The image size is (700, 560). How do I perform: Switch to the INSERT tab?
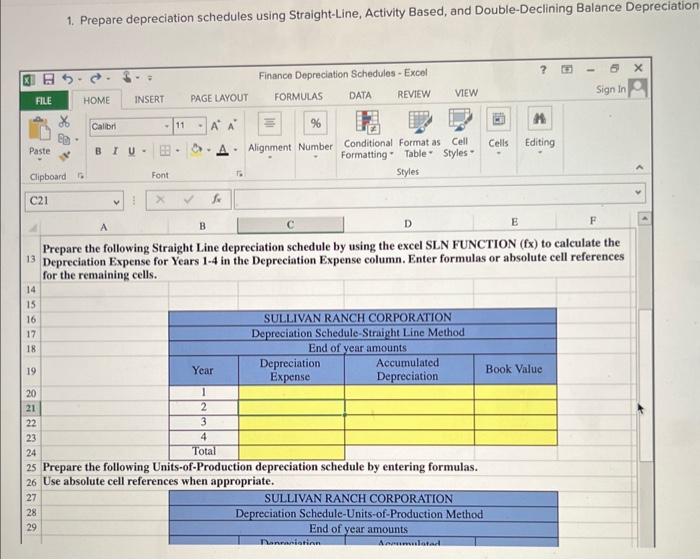coord(149,99)
